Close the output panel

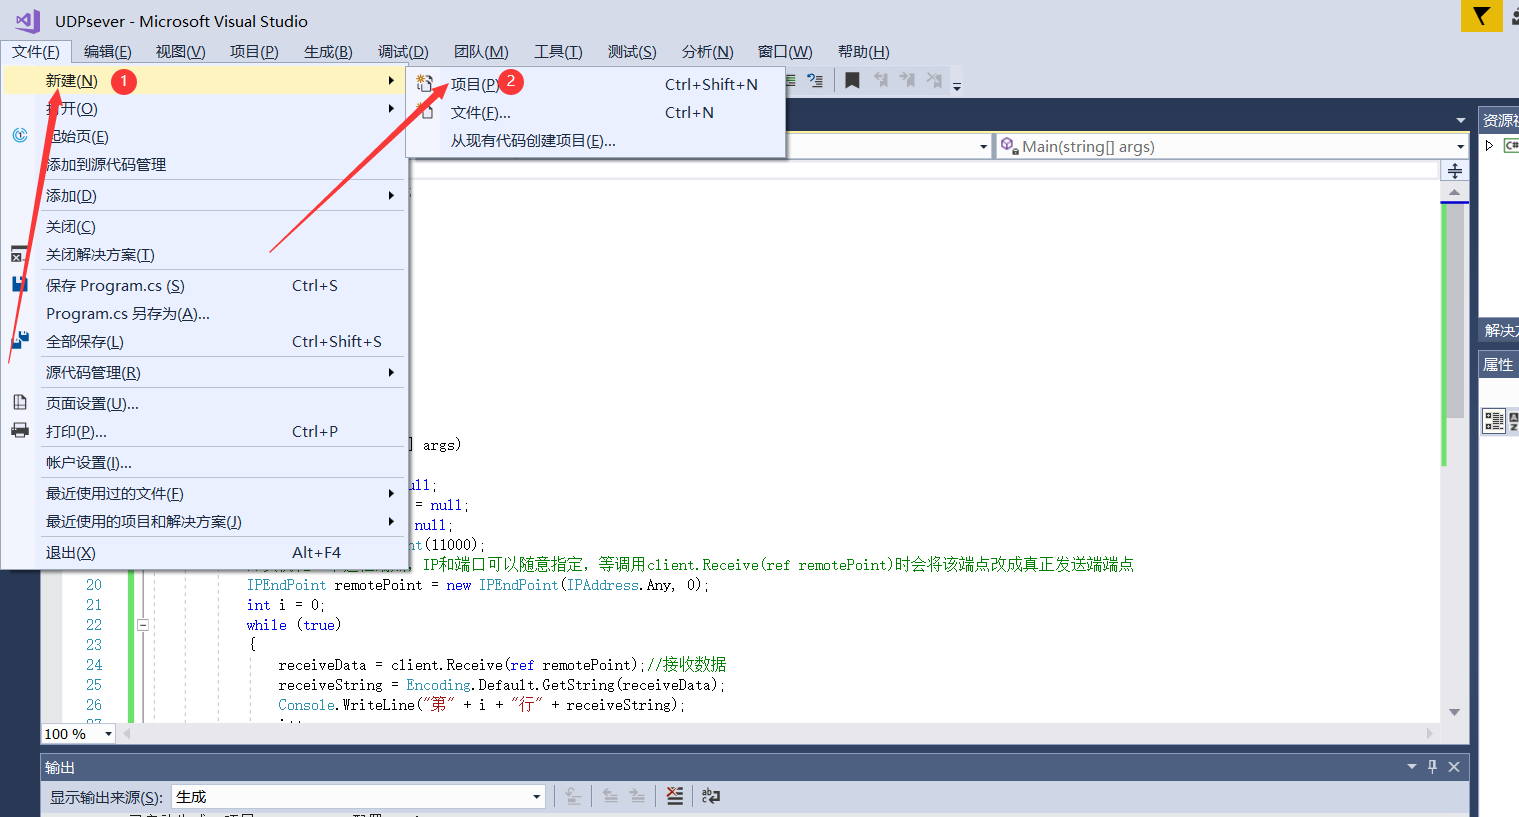coord(1454,767)
